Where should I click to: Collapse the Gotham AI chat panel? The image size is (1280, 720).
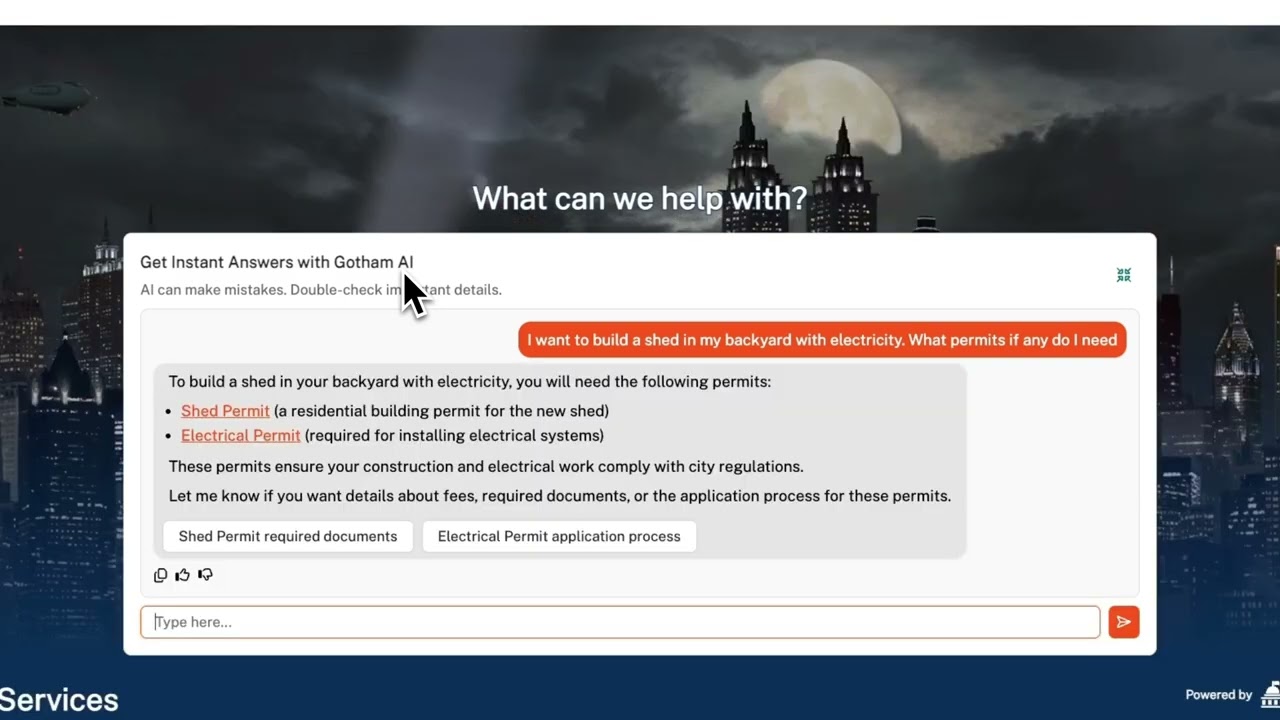(x=1123, y=275)
